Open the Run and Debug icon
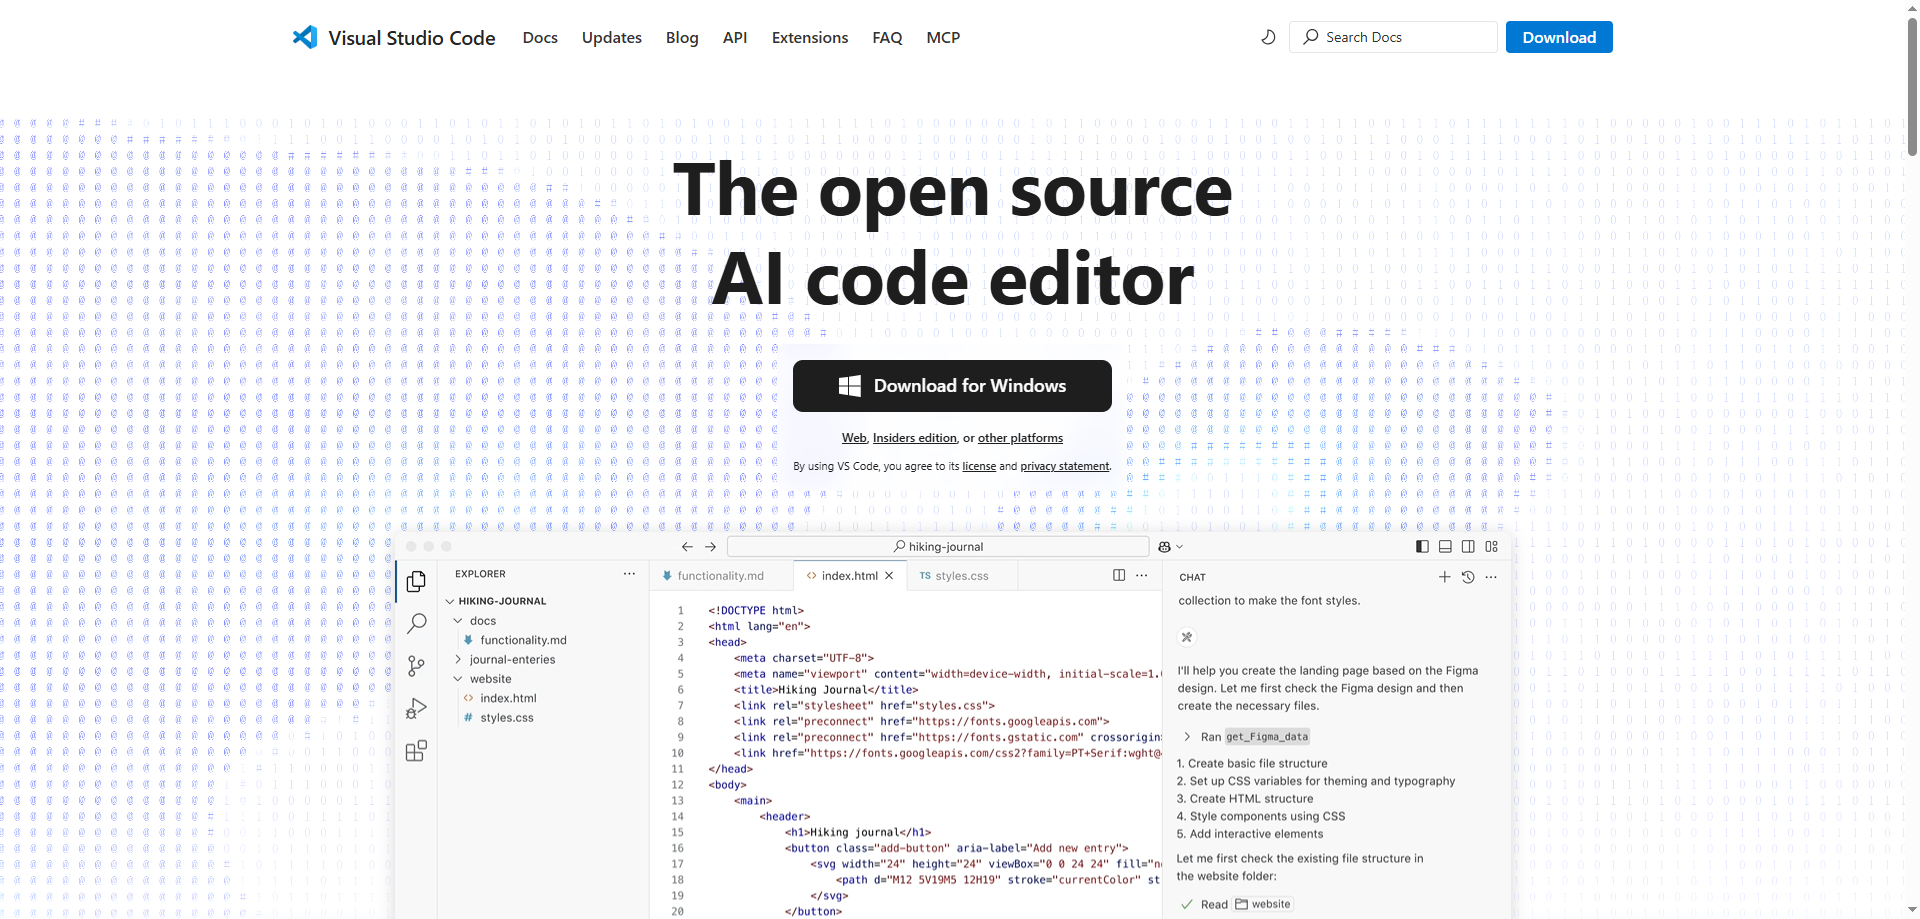The image size is (1920, 919). [x=416, y=709]
